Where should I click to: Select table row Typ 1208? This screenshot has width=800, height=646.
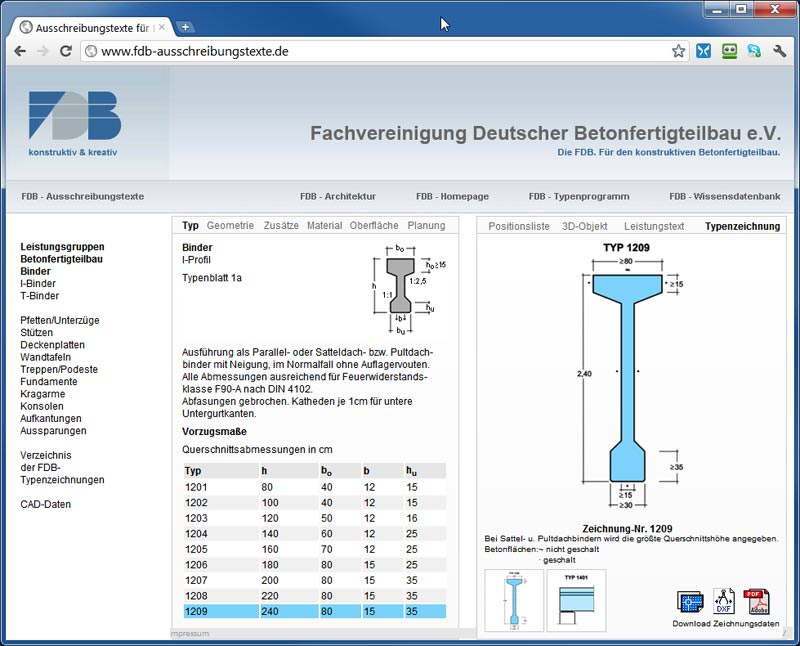click(x=314, y=596)
